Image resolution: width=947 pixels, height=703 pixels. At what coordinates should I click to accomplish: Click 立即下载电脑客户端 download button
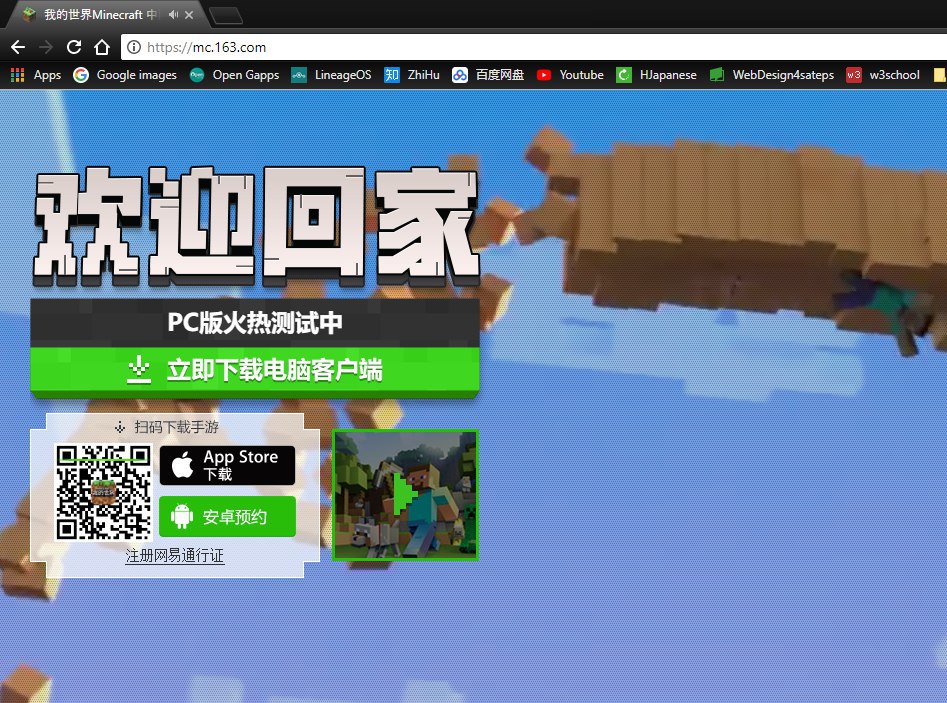255,371
